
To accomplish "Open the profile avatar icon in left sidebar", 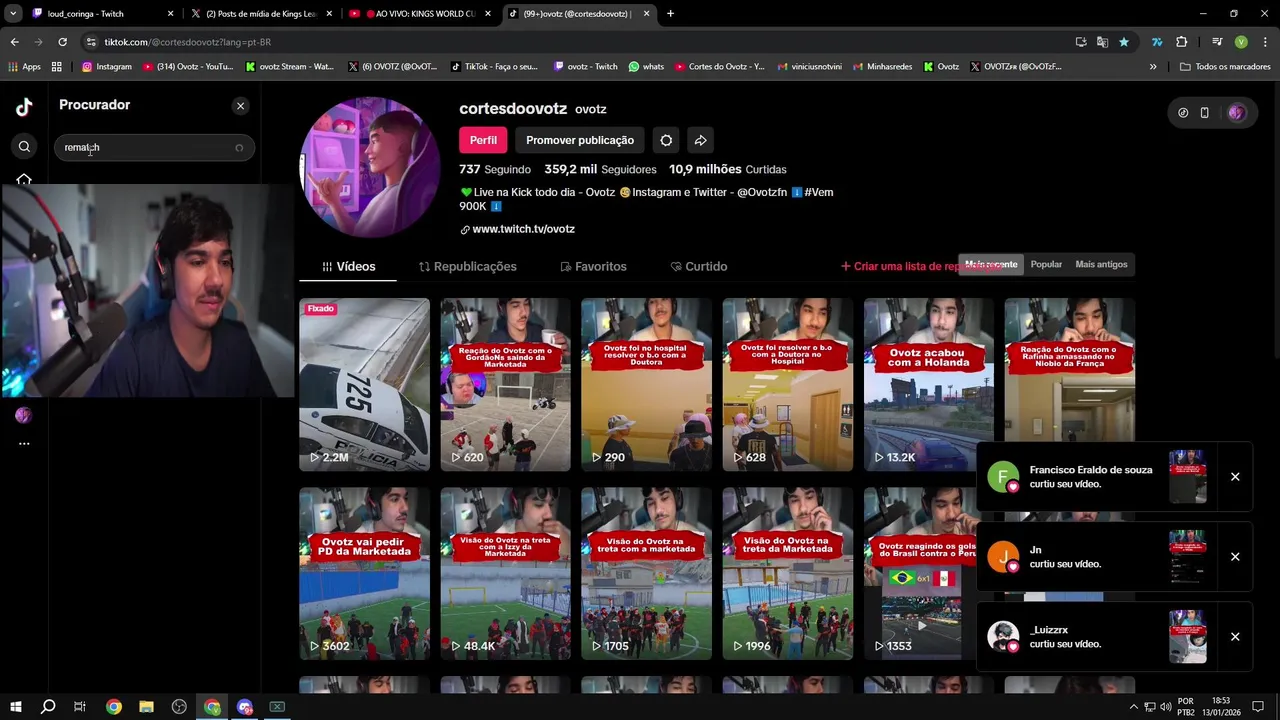I will point(24,415).
